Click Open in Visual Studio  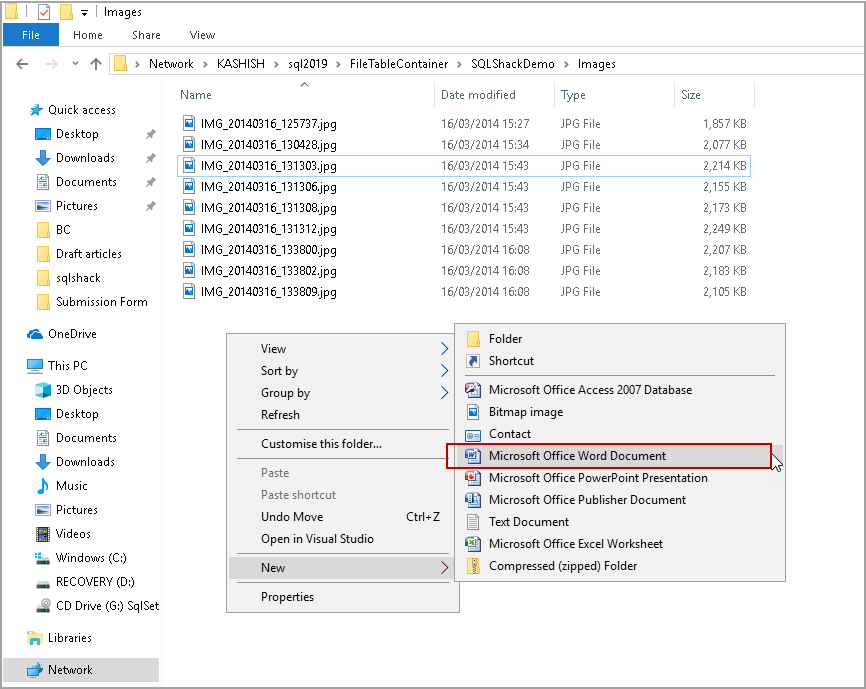(x=312, y=539)
